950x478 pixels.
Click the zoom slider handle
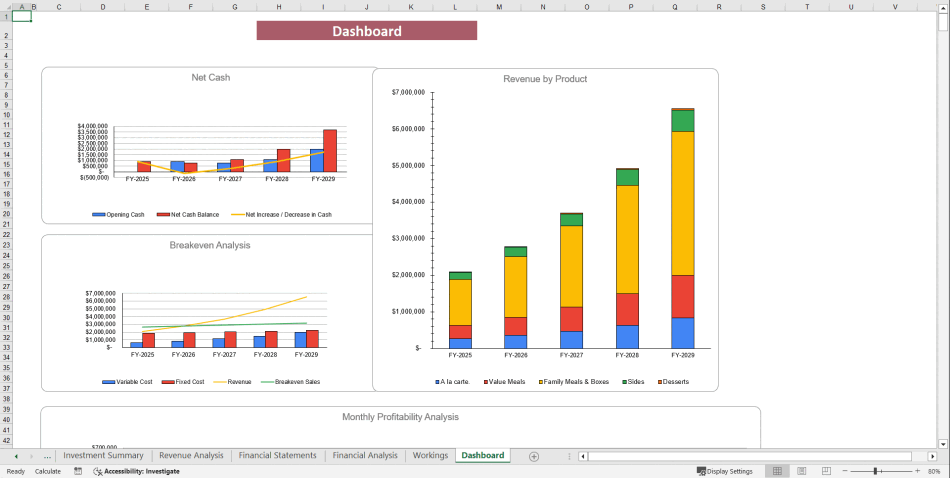876,471
